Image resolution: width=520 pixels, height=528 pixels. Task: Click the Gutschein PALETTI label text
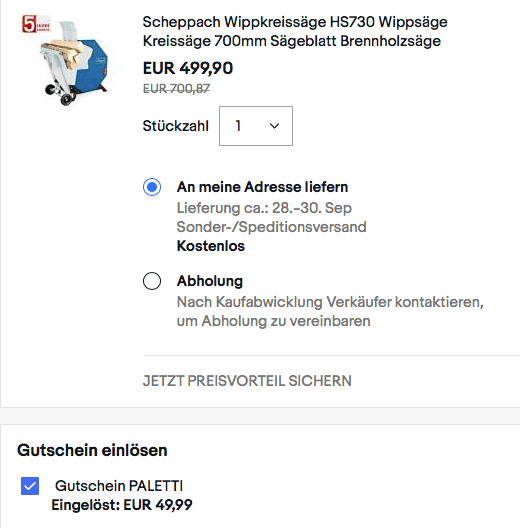[x=119, y=486]
